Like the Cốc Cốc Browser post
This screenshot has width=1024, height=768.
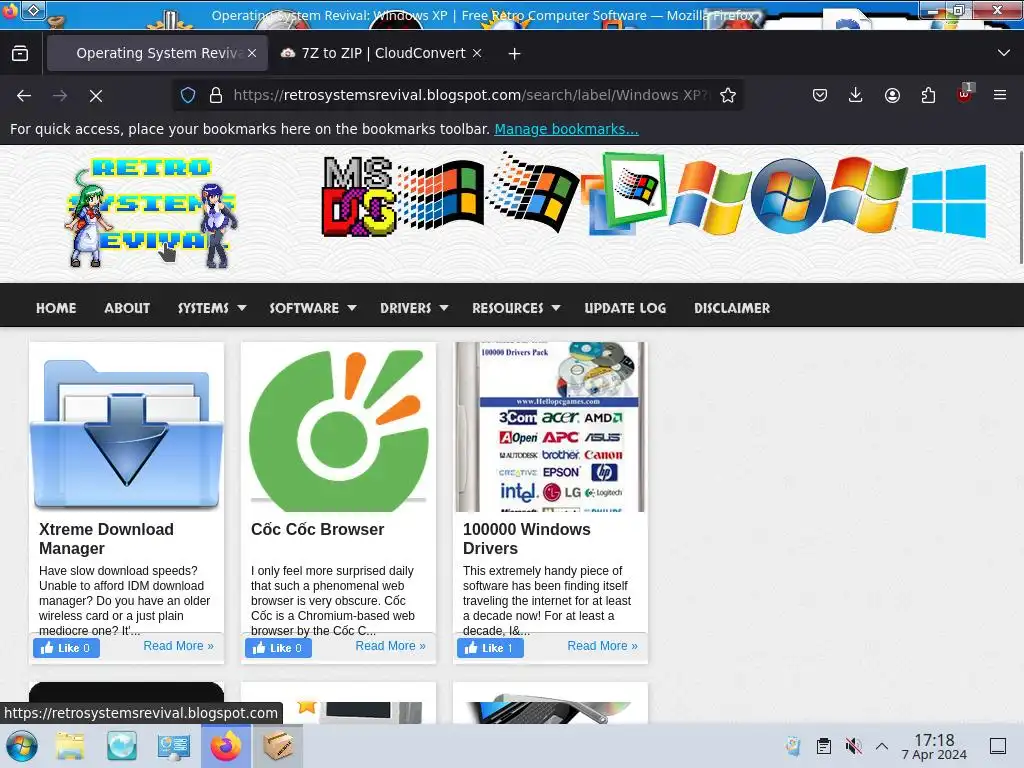278,648
